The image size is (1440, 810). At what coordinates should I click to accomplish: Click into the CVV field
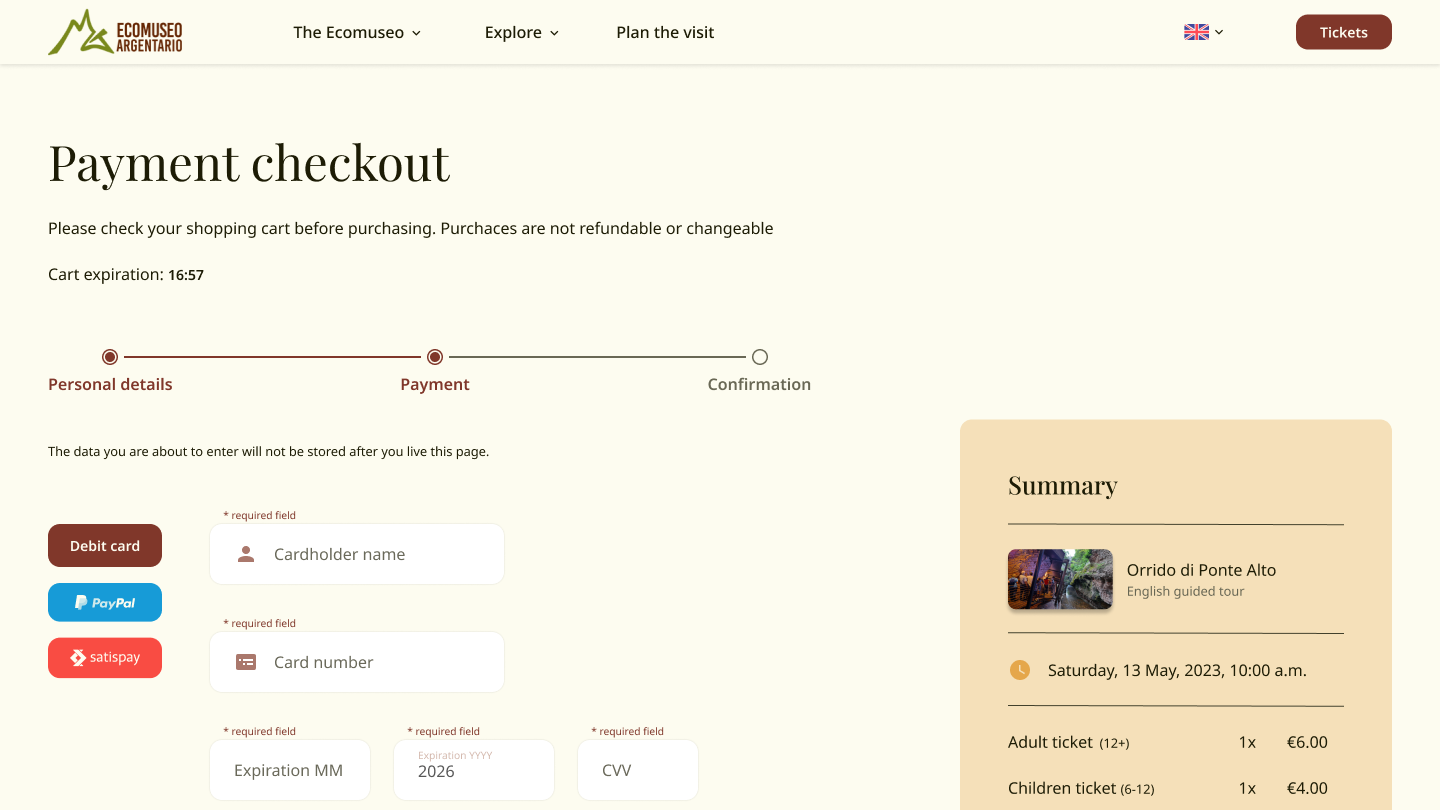pos(638,770)
